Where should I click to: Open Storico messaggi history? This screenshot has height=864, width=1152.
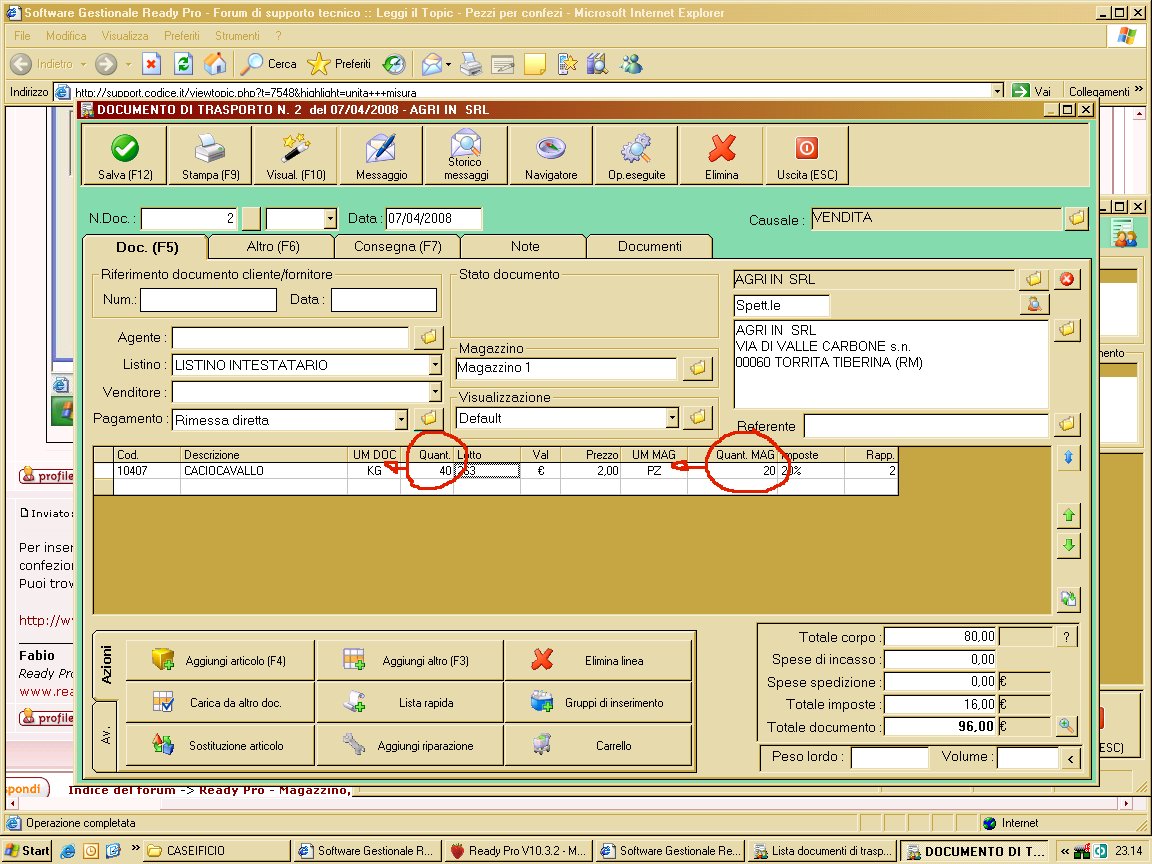pyautogui.click(x=465, y=156)
